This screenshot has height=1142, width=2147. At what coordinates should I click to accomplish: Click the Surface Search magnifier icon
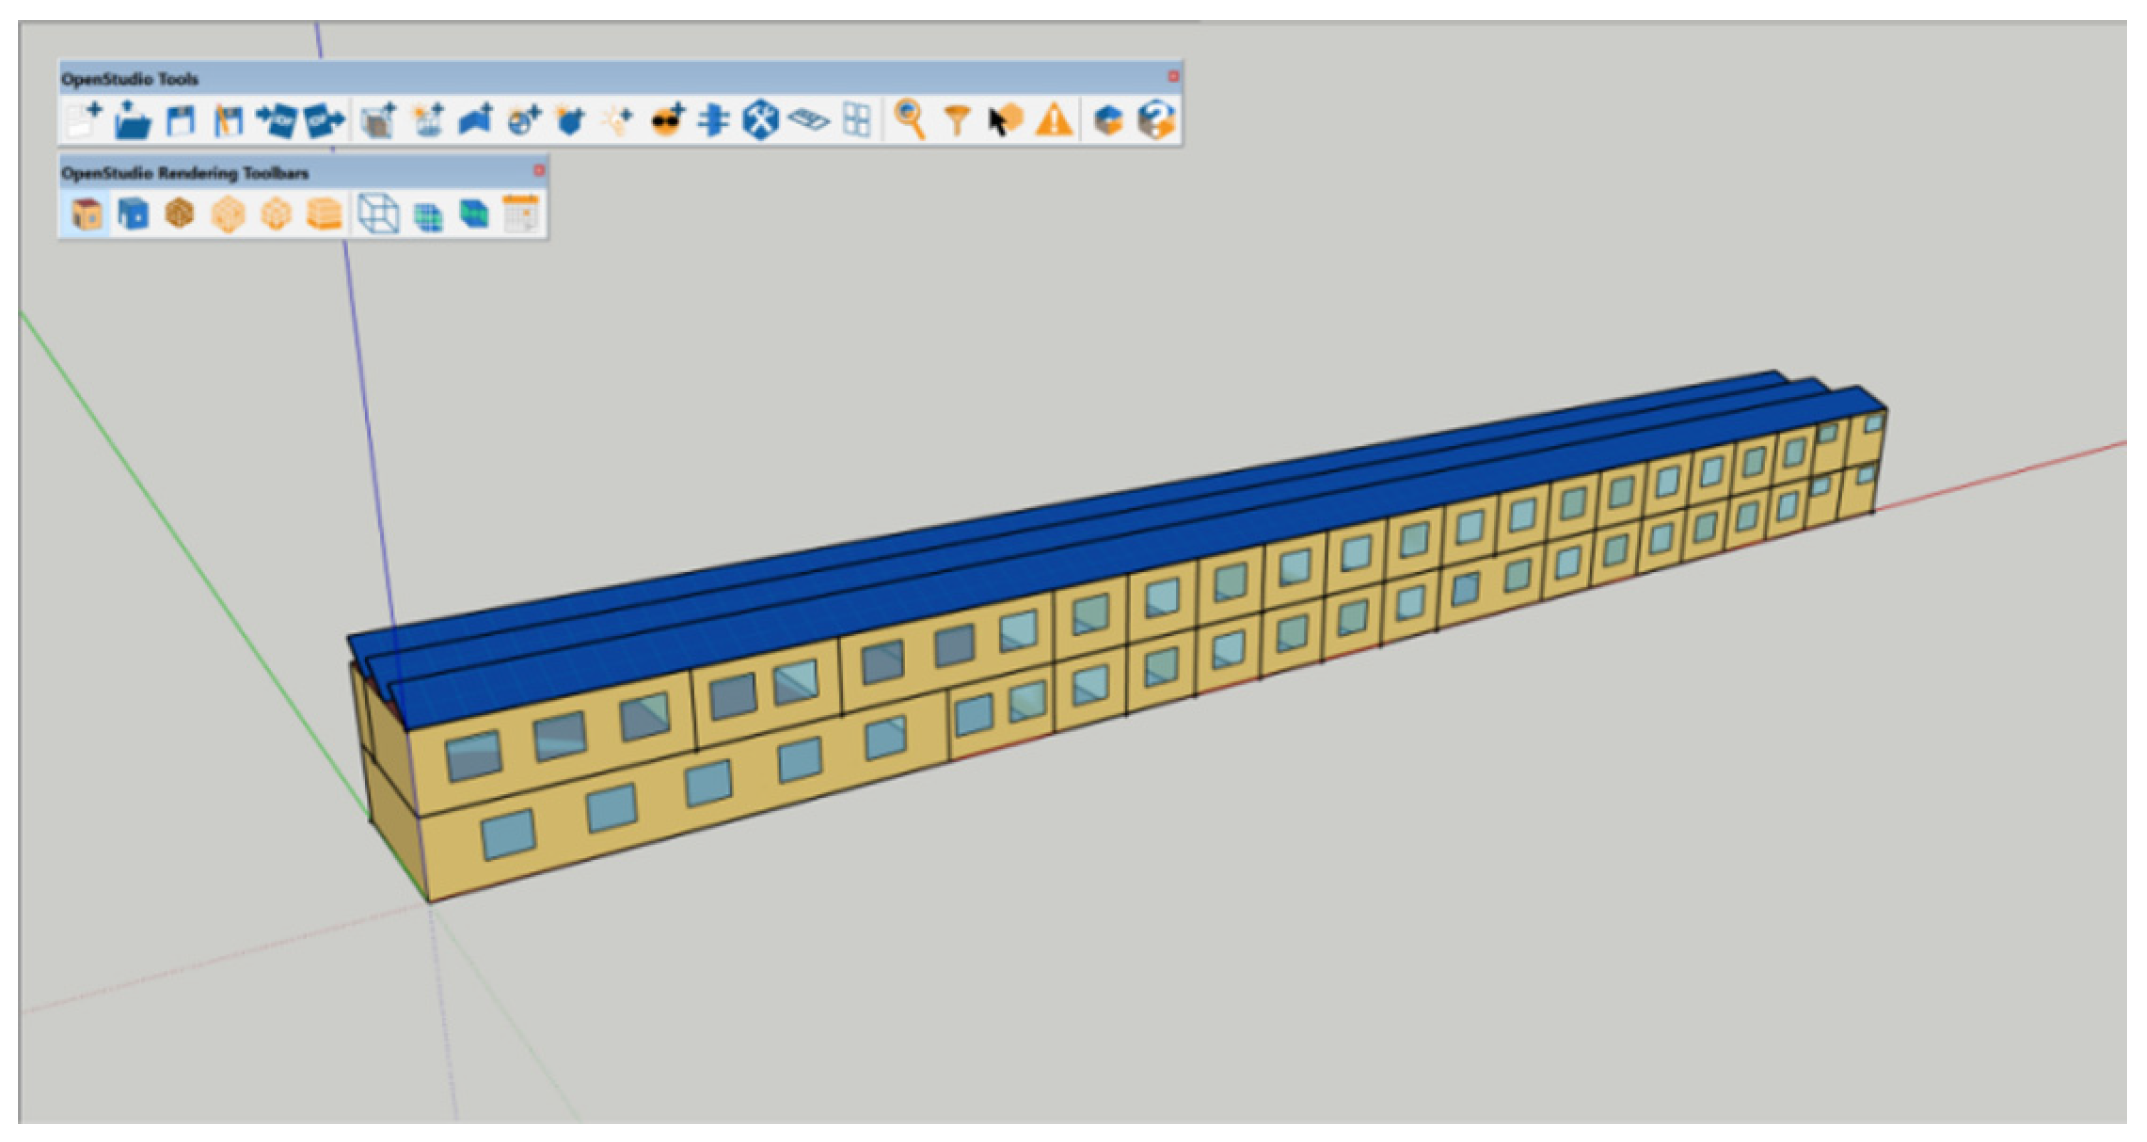point(908,121)
